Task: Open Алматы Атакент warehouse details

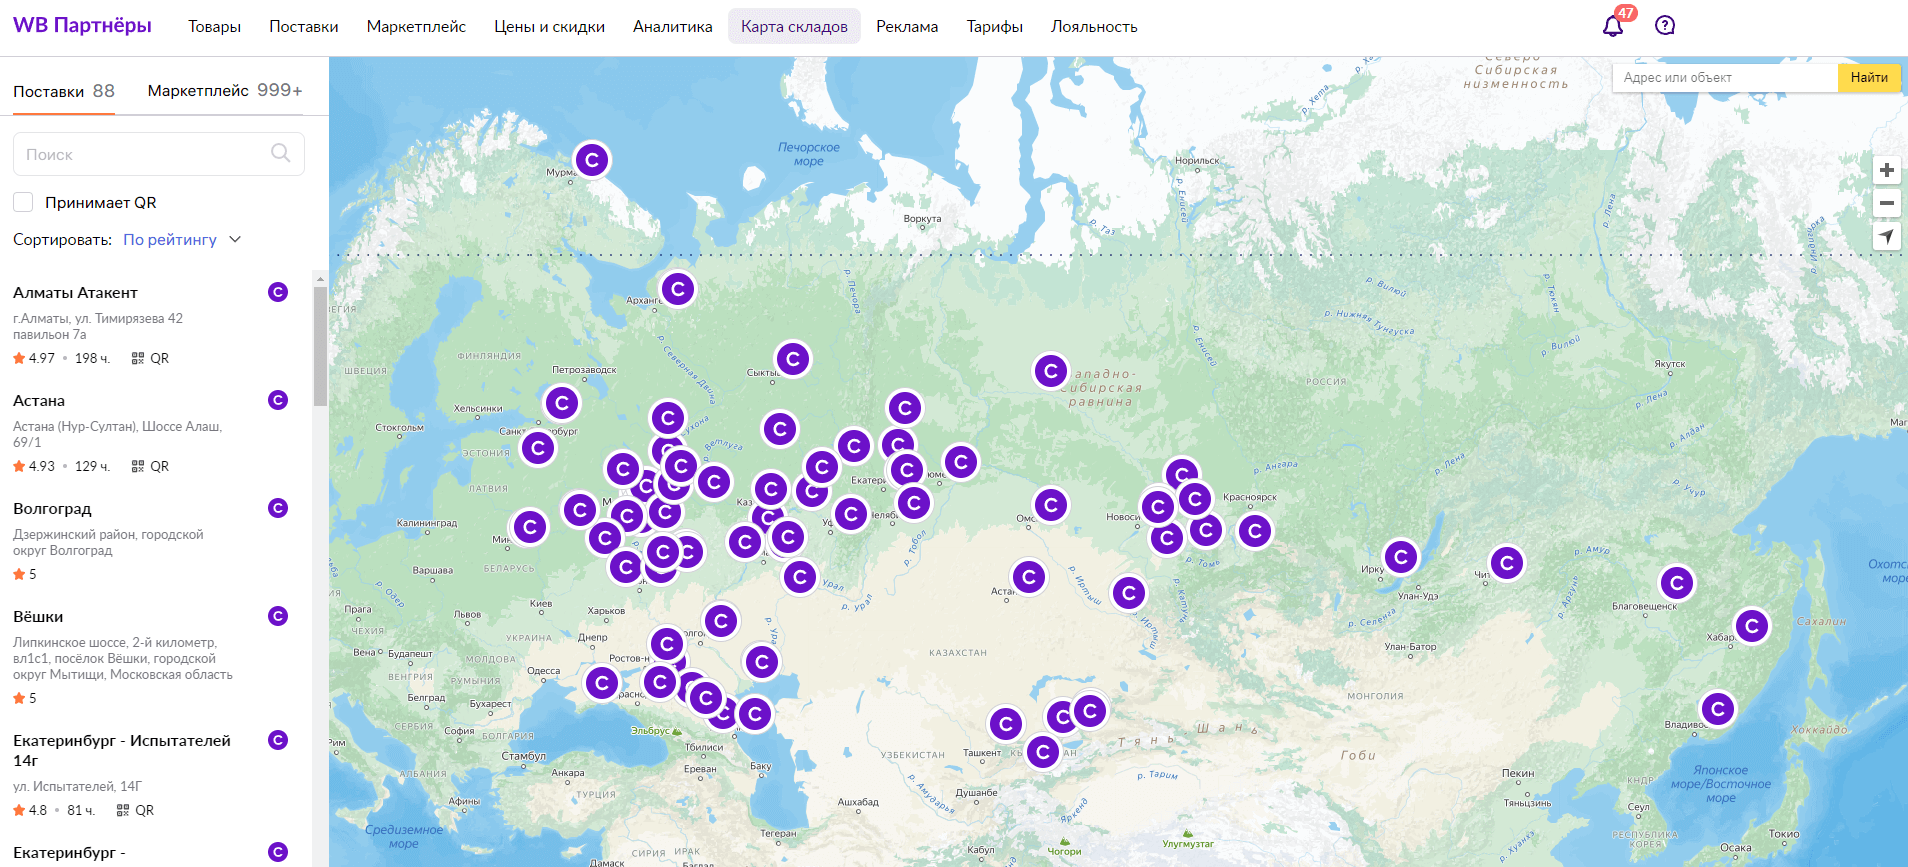Action: point(75,292)
